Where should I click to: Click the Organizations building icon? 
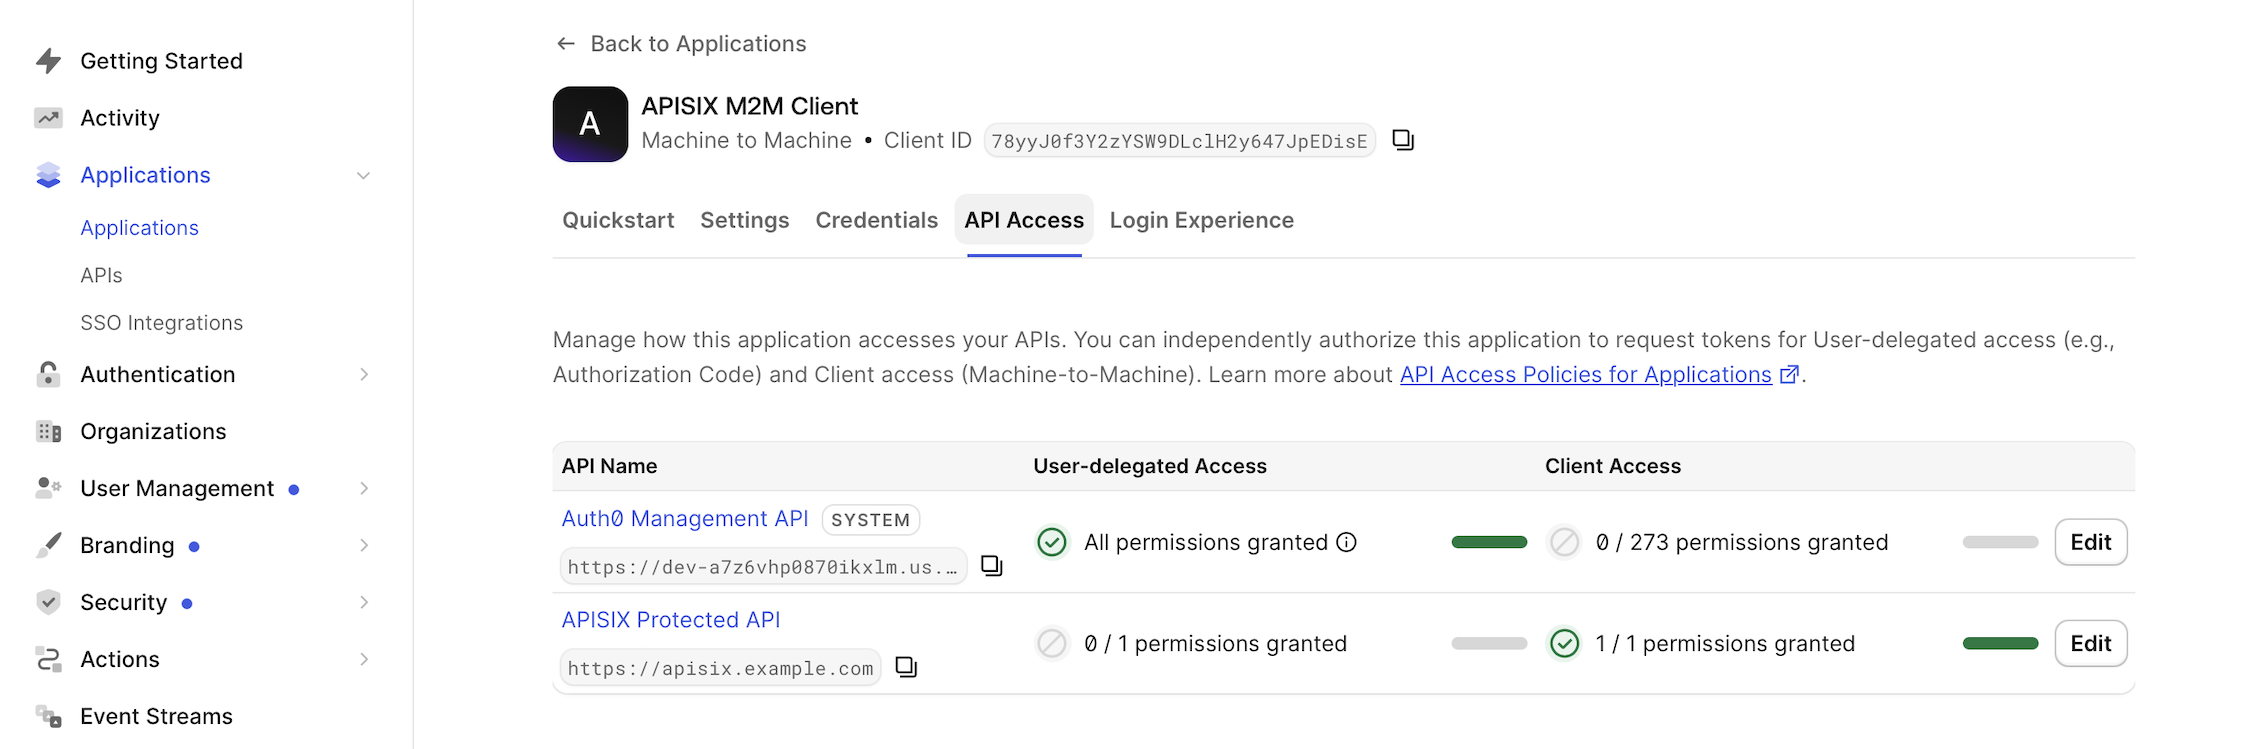(48, 431)
